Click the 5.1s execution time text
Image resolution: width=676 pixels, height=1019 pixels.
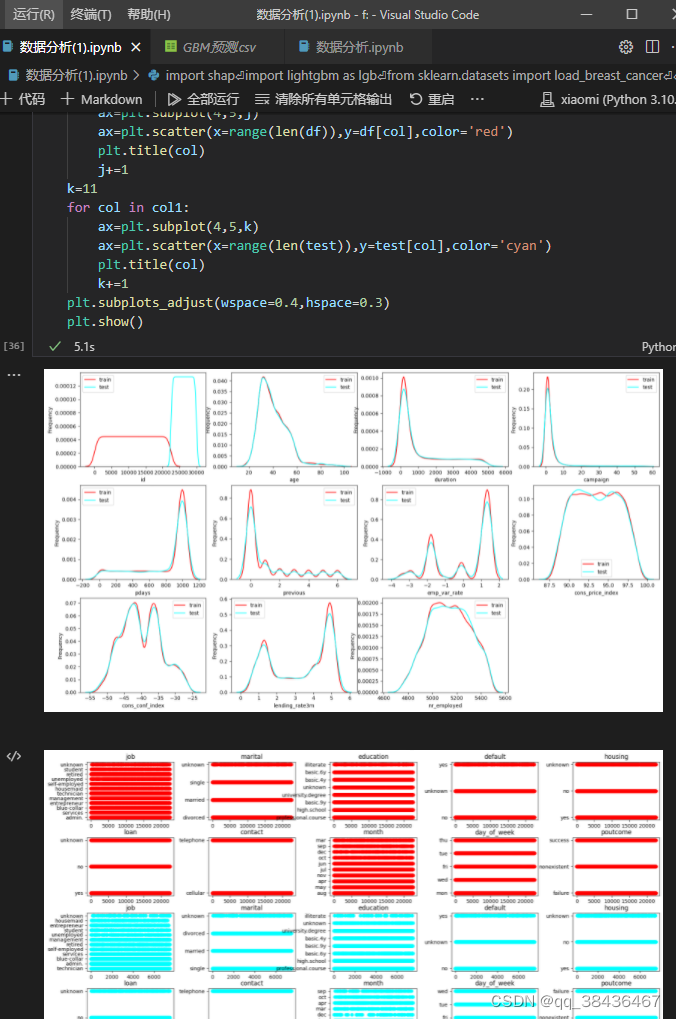tap(84, 347)
